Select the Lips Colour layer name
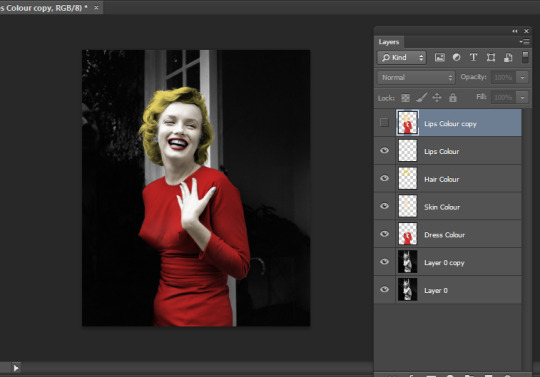The width and height of the screenshot is (540, 377). pos(442,151)
